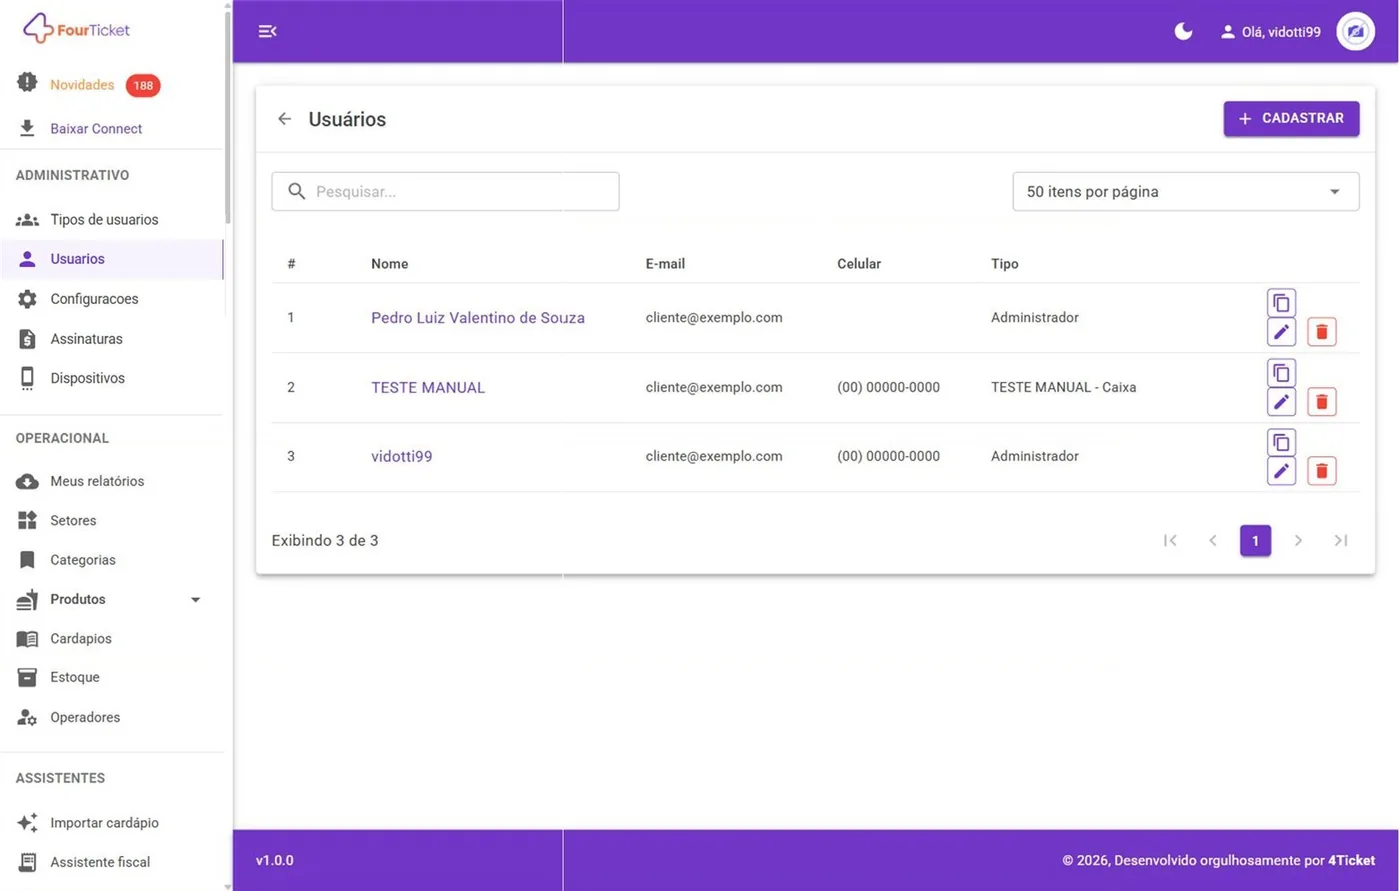Click the 188 notifications badge
The width and height of the screenshot is (1400, 891).
click(143, 85)
